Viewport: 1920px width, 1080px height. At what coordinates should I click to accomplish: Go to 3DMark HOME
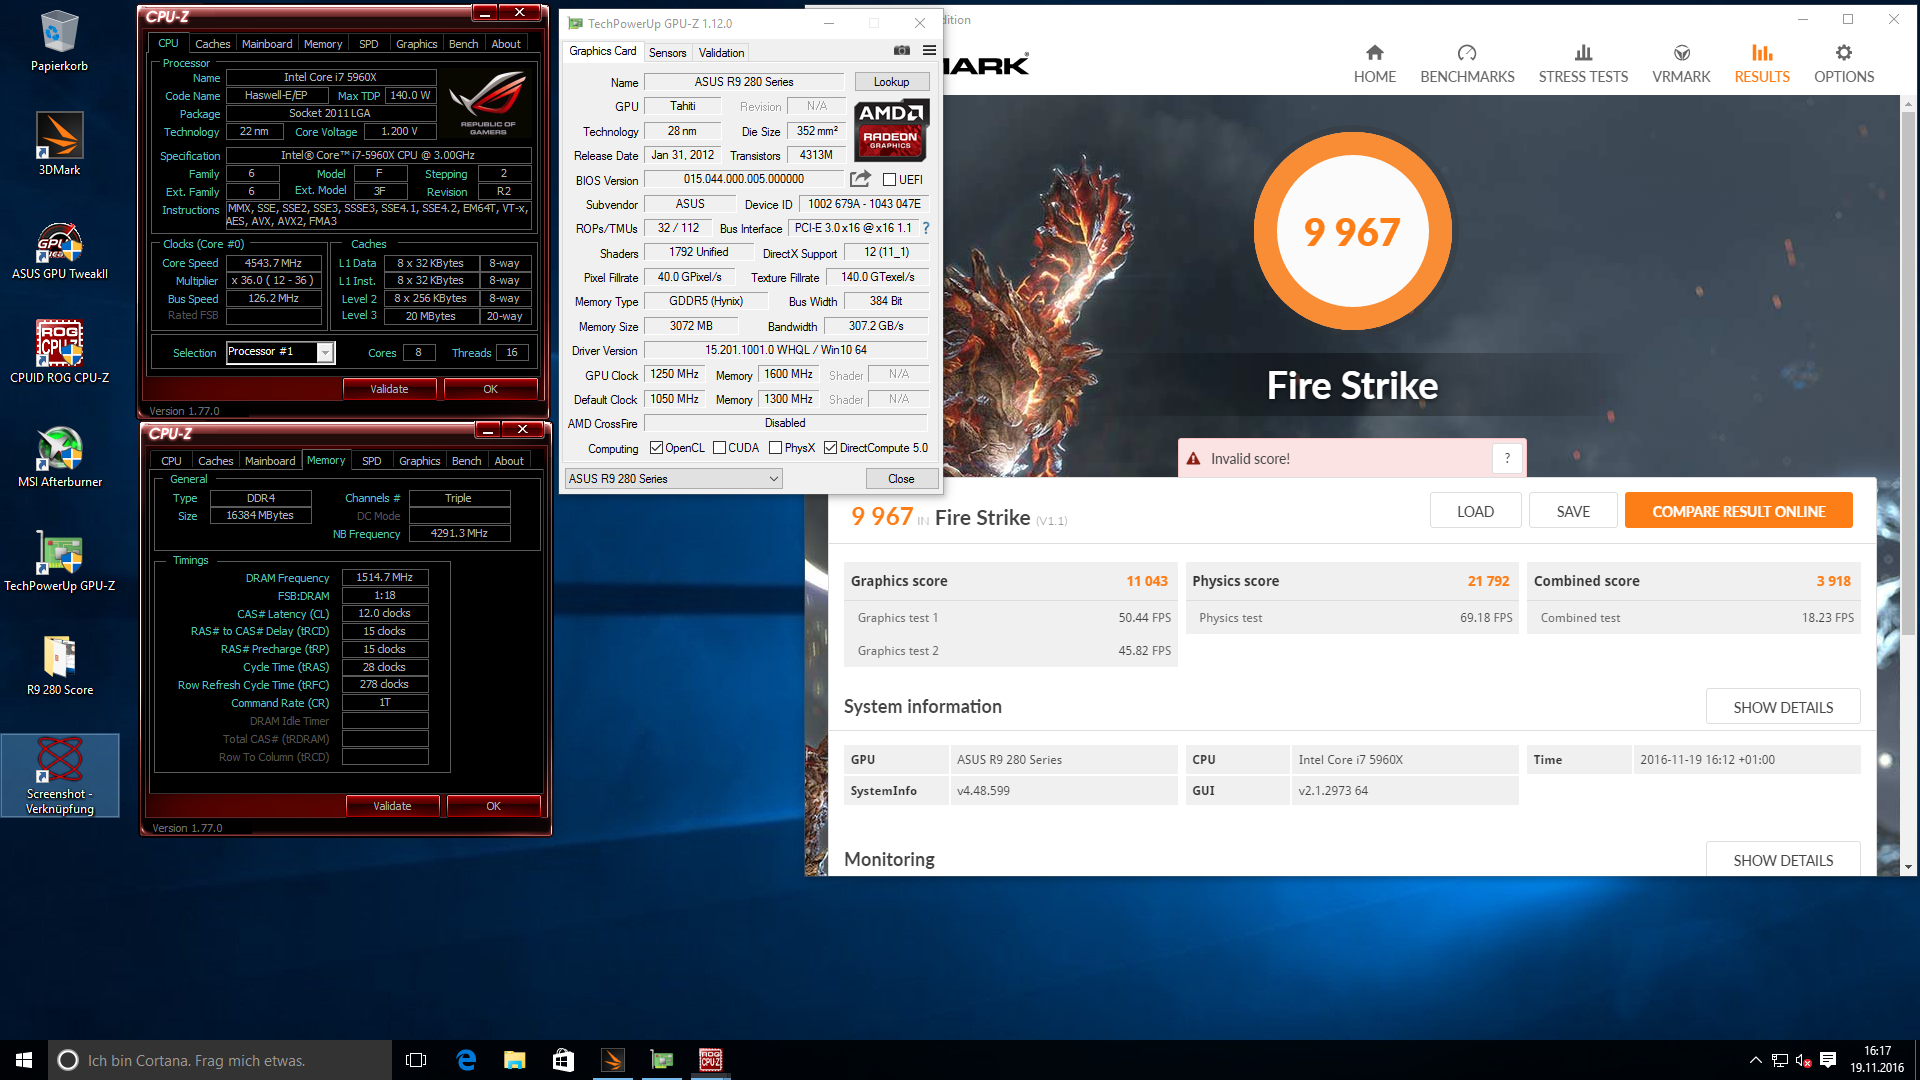[1374, 64]
